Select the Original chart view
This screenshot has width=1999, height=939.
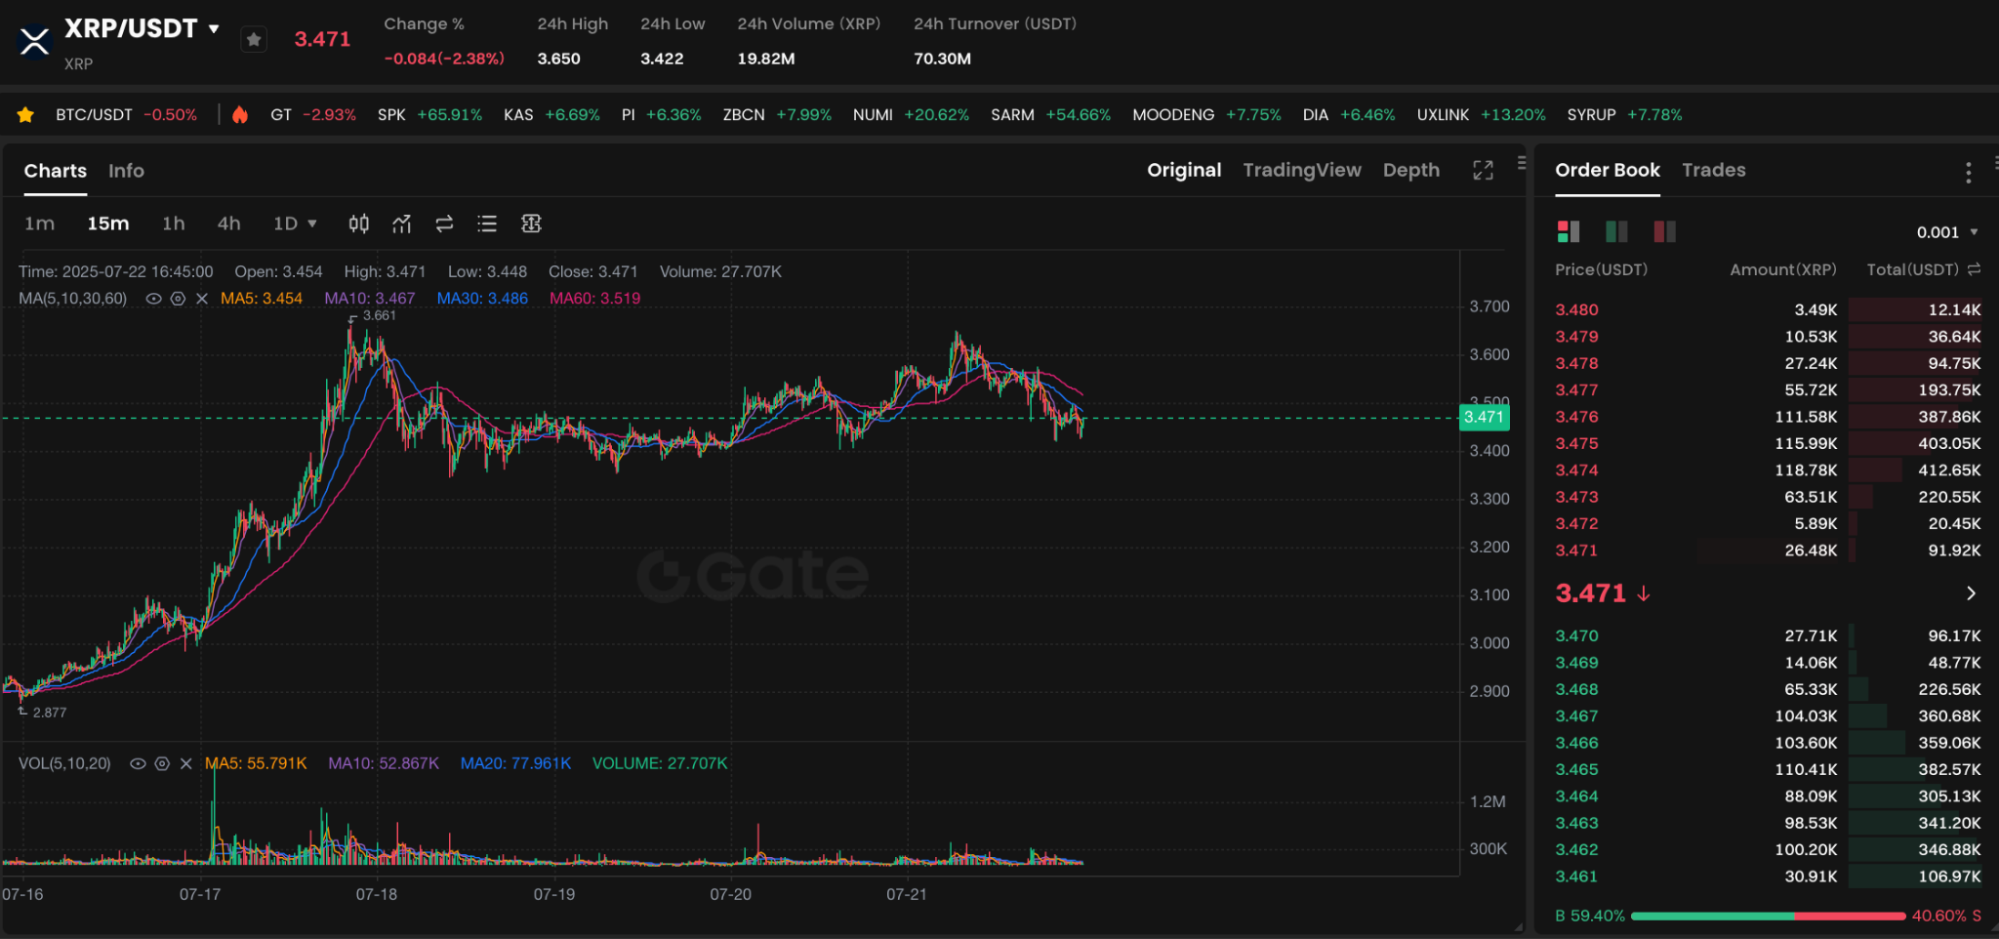click(1184, 170)
